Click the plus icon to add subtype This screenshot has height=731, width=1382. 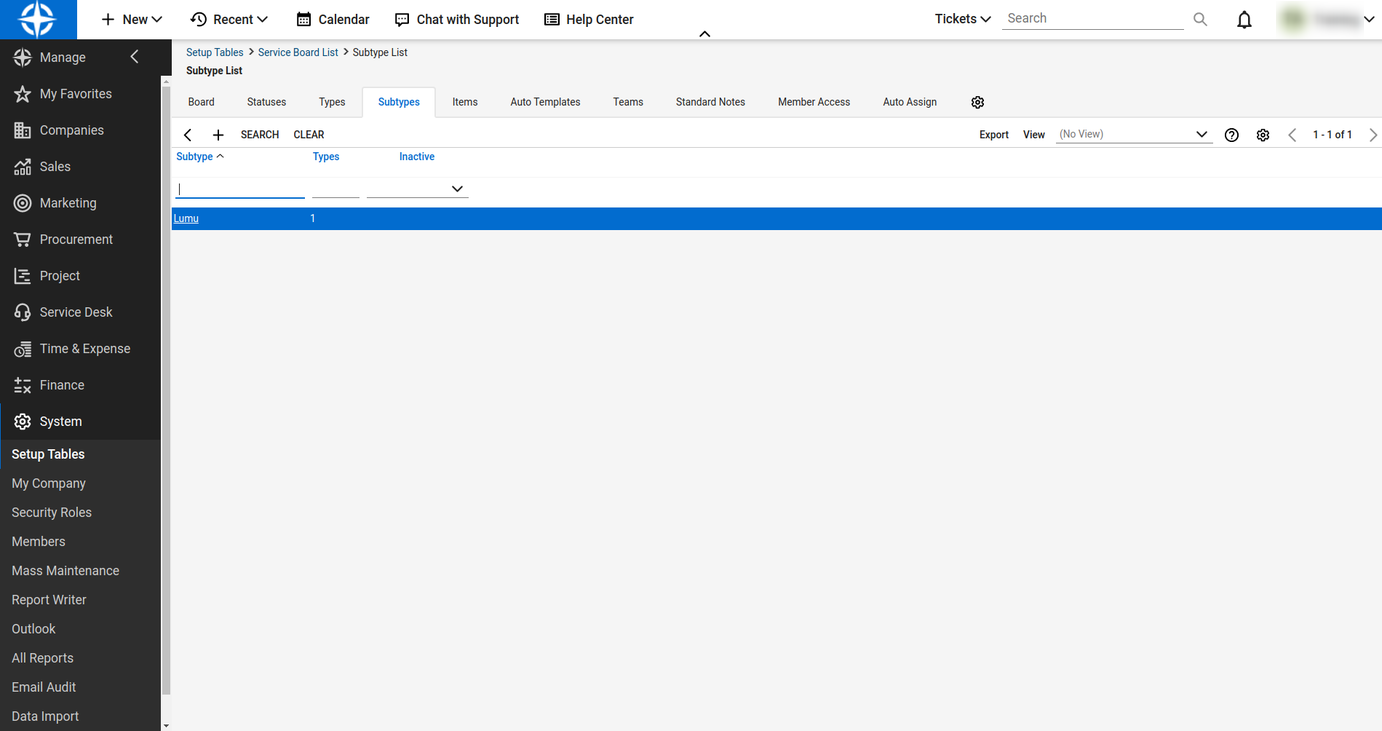[218, 135]
